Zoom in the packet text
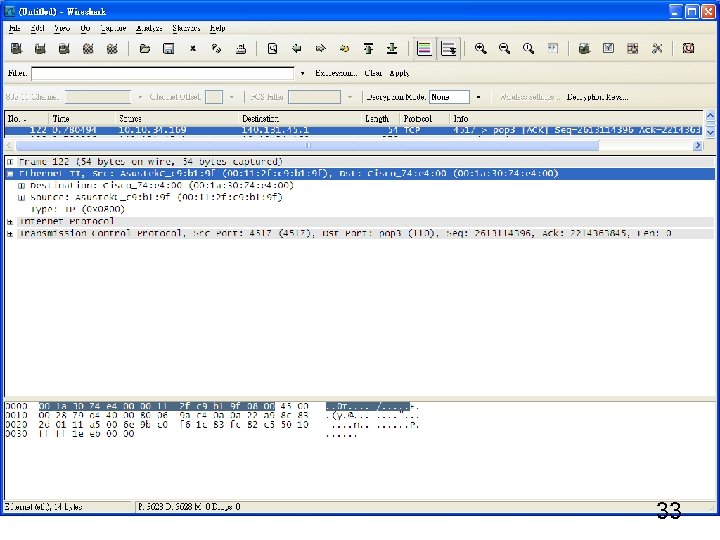 pos(480,48)
